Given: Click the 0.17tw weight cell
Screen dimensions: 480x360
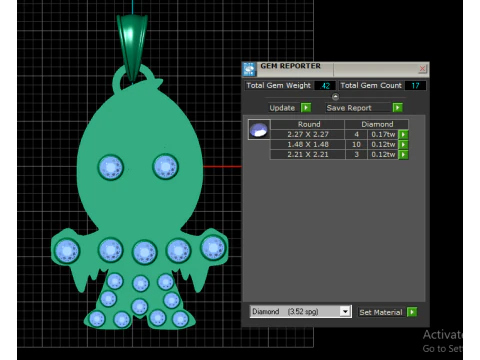Looking at the screenshot, I should pos(383,135).
